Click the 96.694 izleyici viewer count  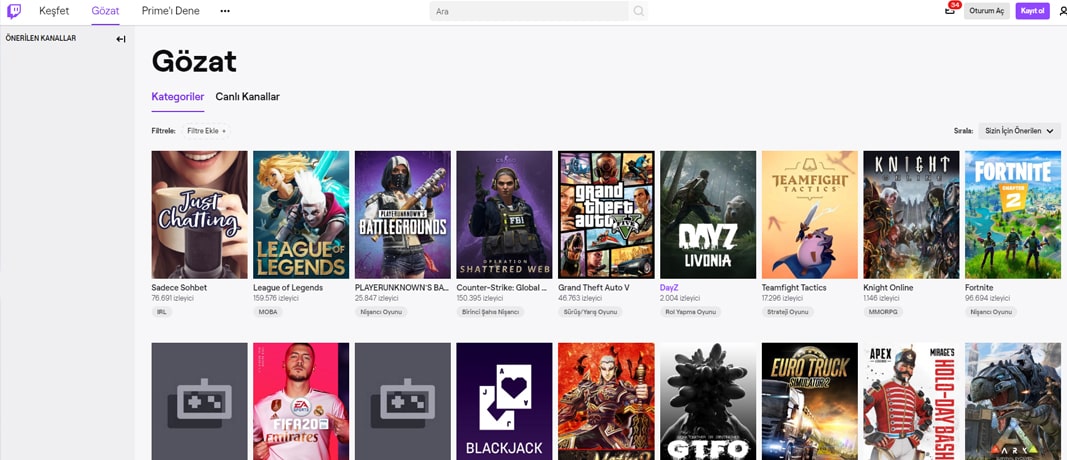[x=987, y=299]
